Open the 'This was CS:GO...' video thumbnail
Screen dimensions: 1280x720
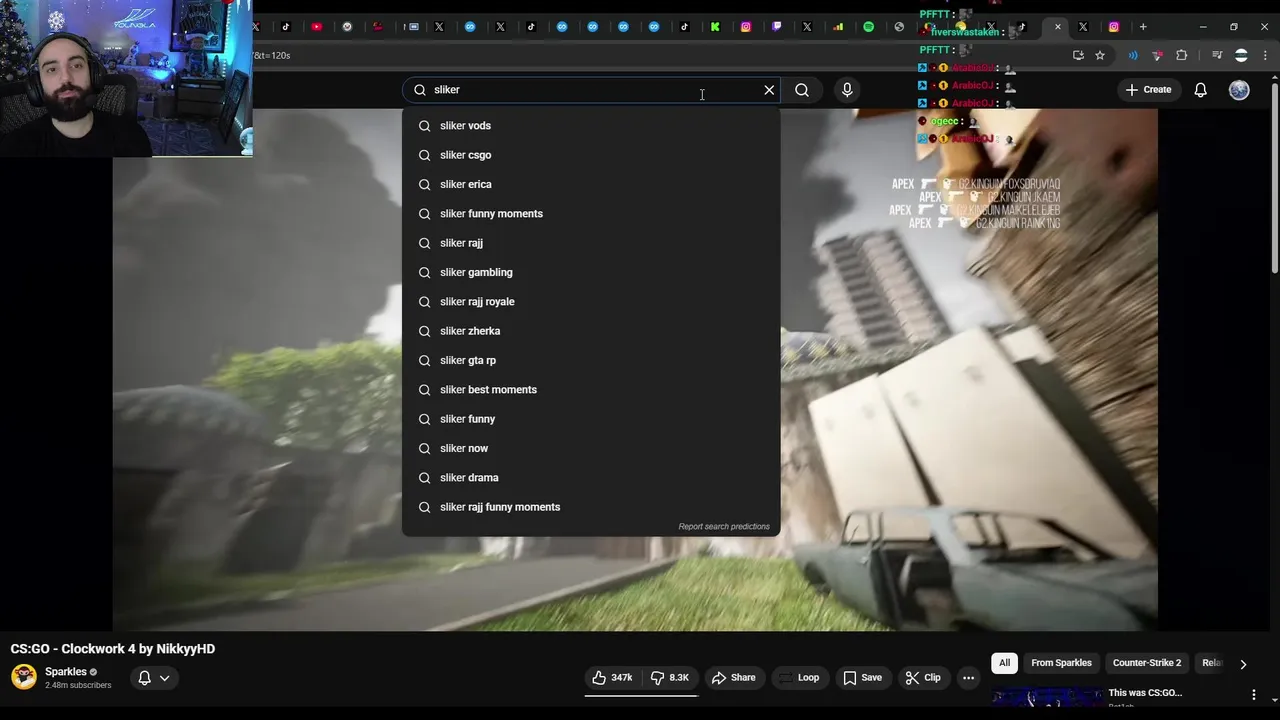click(1046, 697)
